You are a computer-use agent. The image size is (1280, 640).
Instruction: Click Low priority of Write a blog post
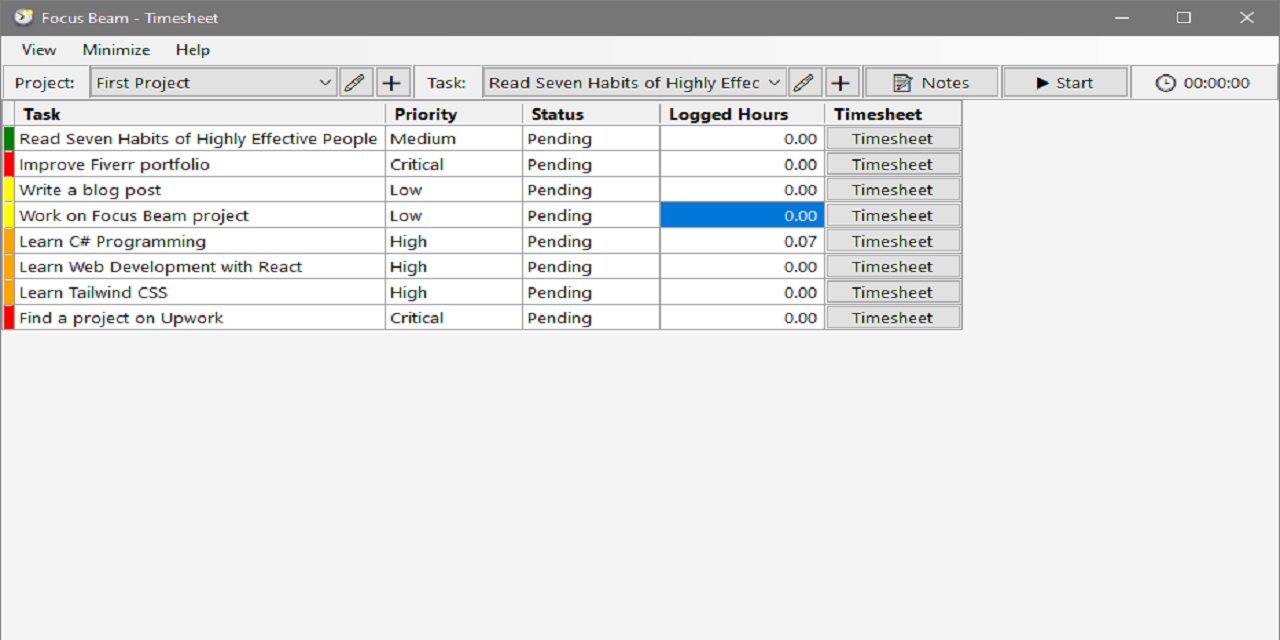pos(454,190)
